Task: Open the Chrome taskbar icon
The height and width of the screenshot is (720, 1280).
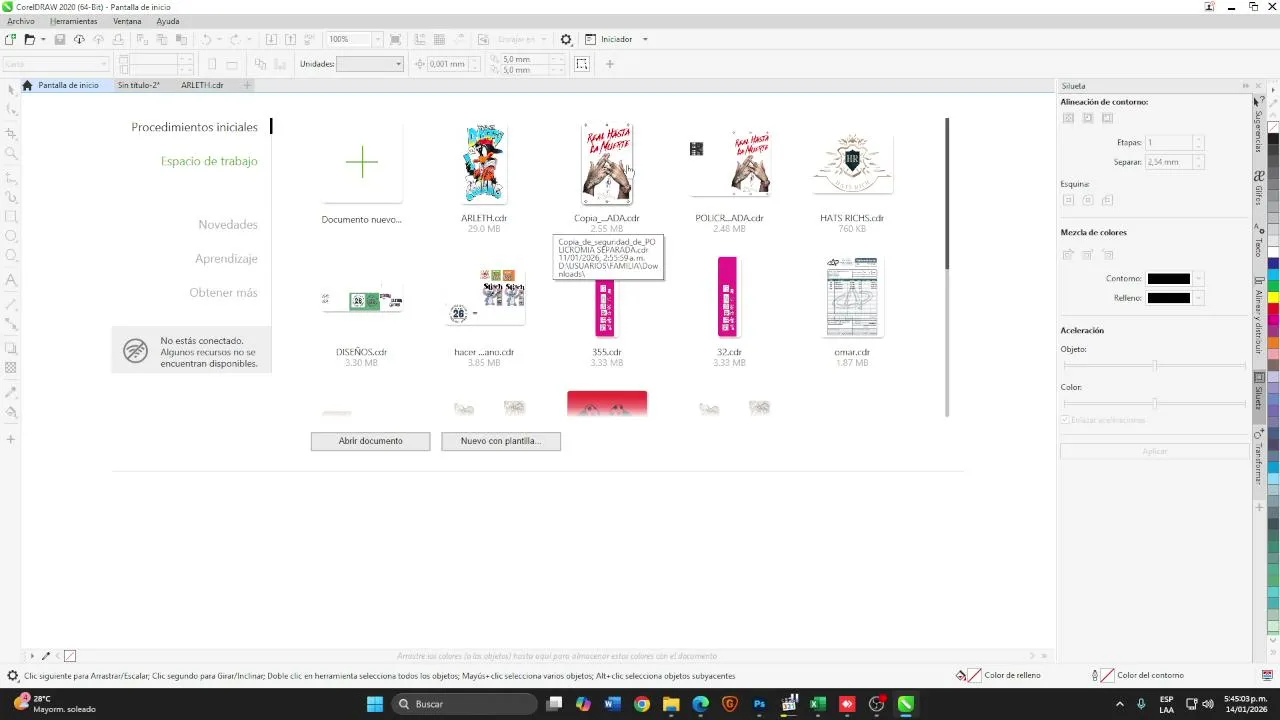Action: click(642, 704)
